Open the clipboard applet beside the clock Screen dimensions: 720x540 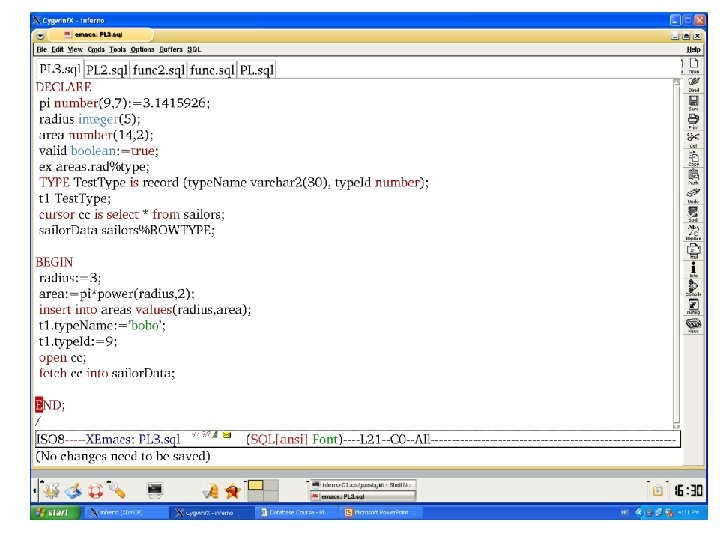point(658,490)
